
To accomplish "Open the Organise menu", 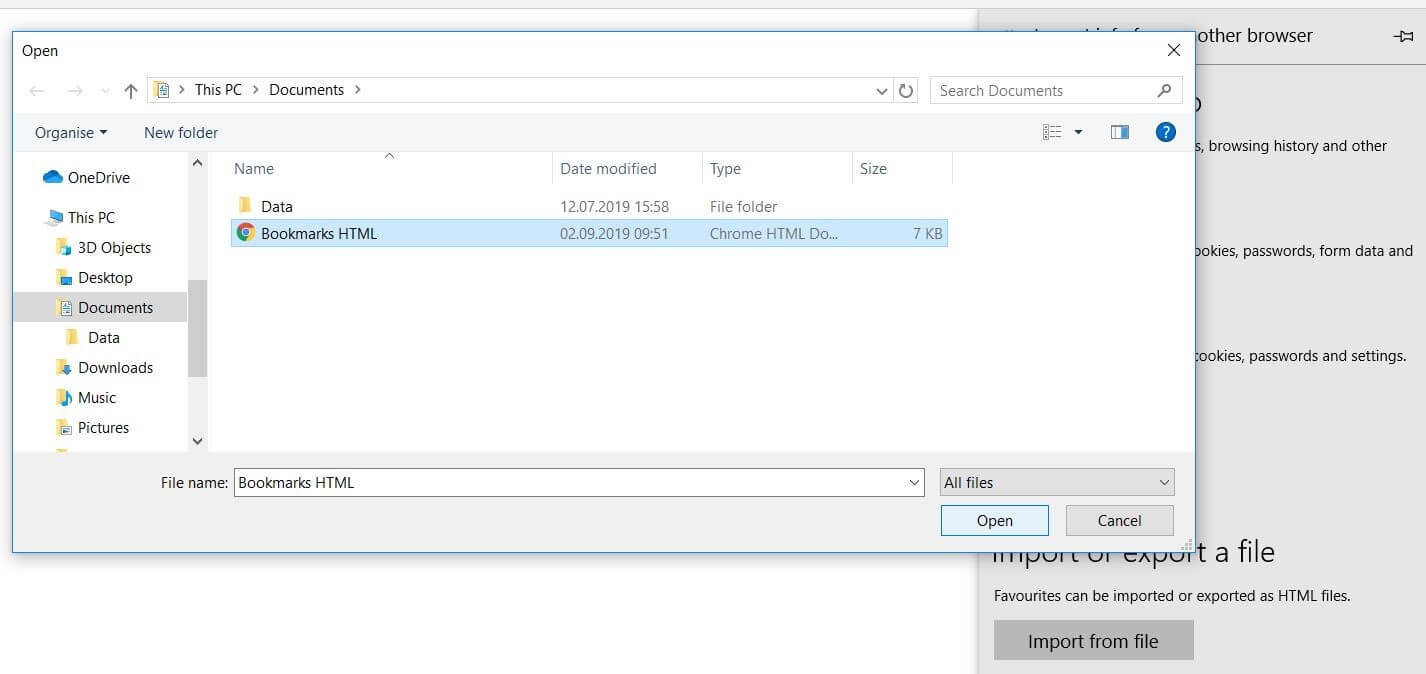I will pyautogui.click(x=69, y=132).
